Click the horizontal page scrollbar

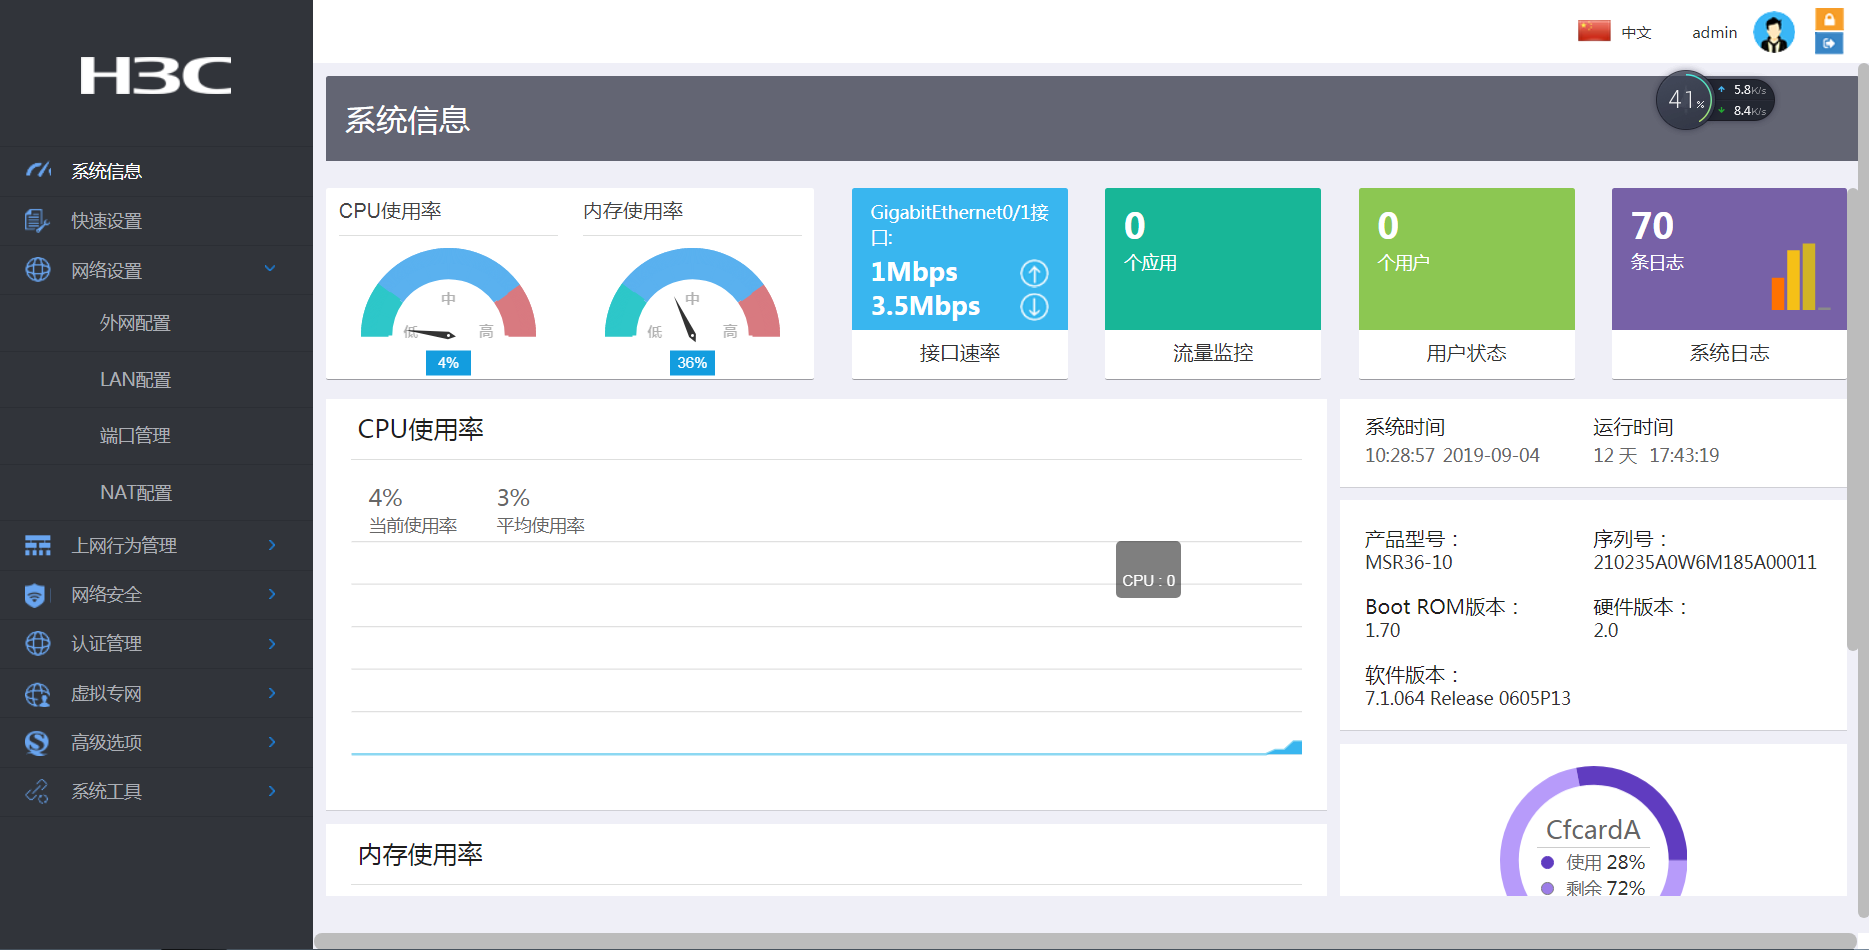(x=1085, y=941)
